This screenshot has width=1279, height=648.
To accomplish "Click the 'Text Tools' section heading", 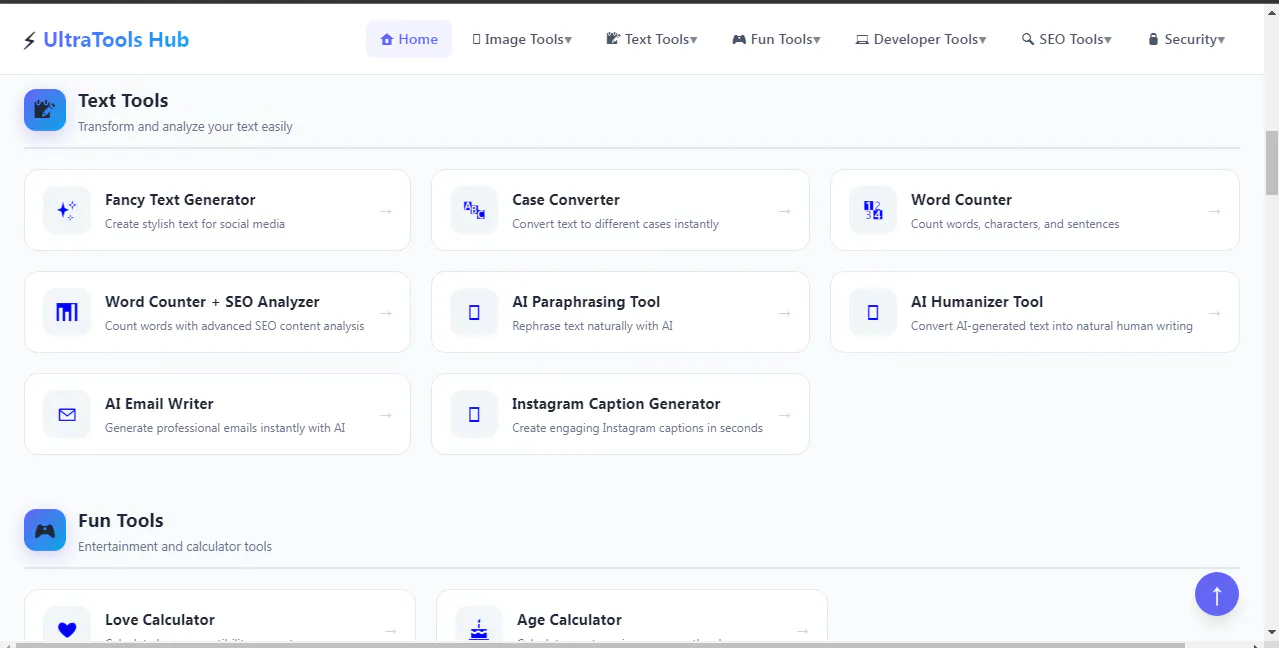I will [x=123, y=100].
